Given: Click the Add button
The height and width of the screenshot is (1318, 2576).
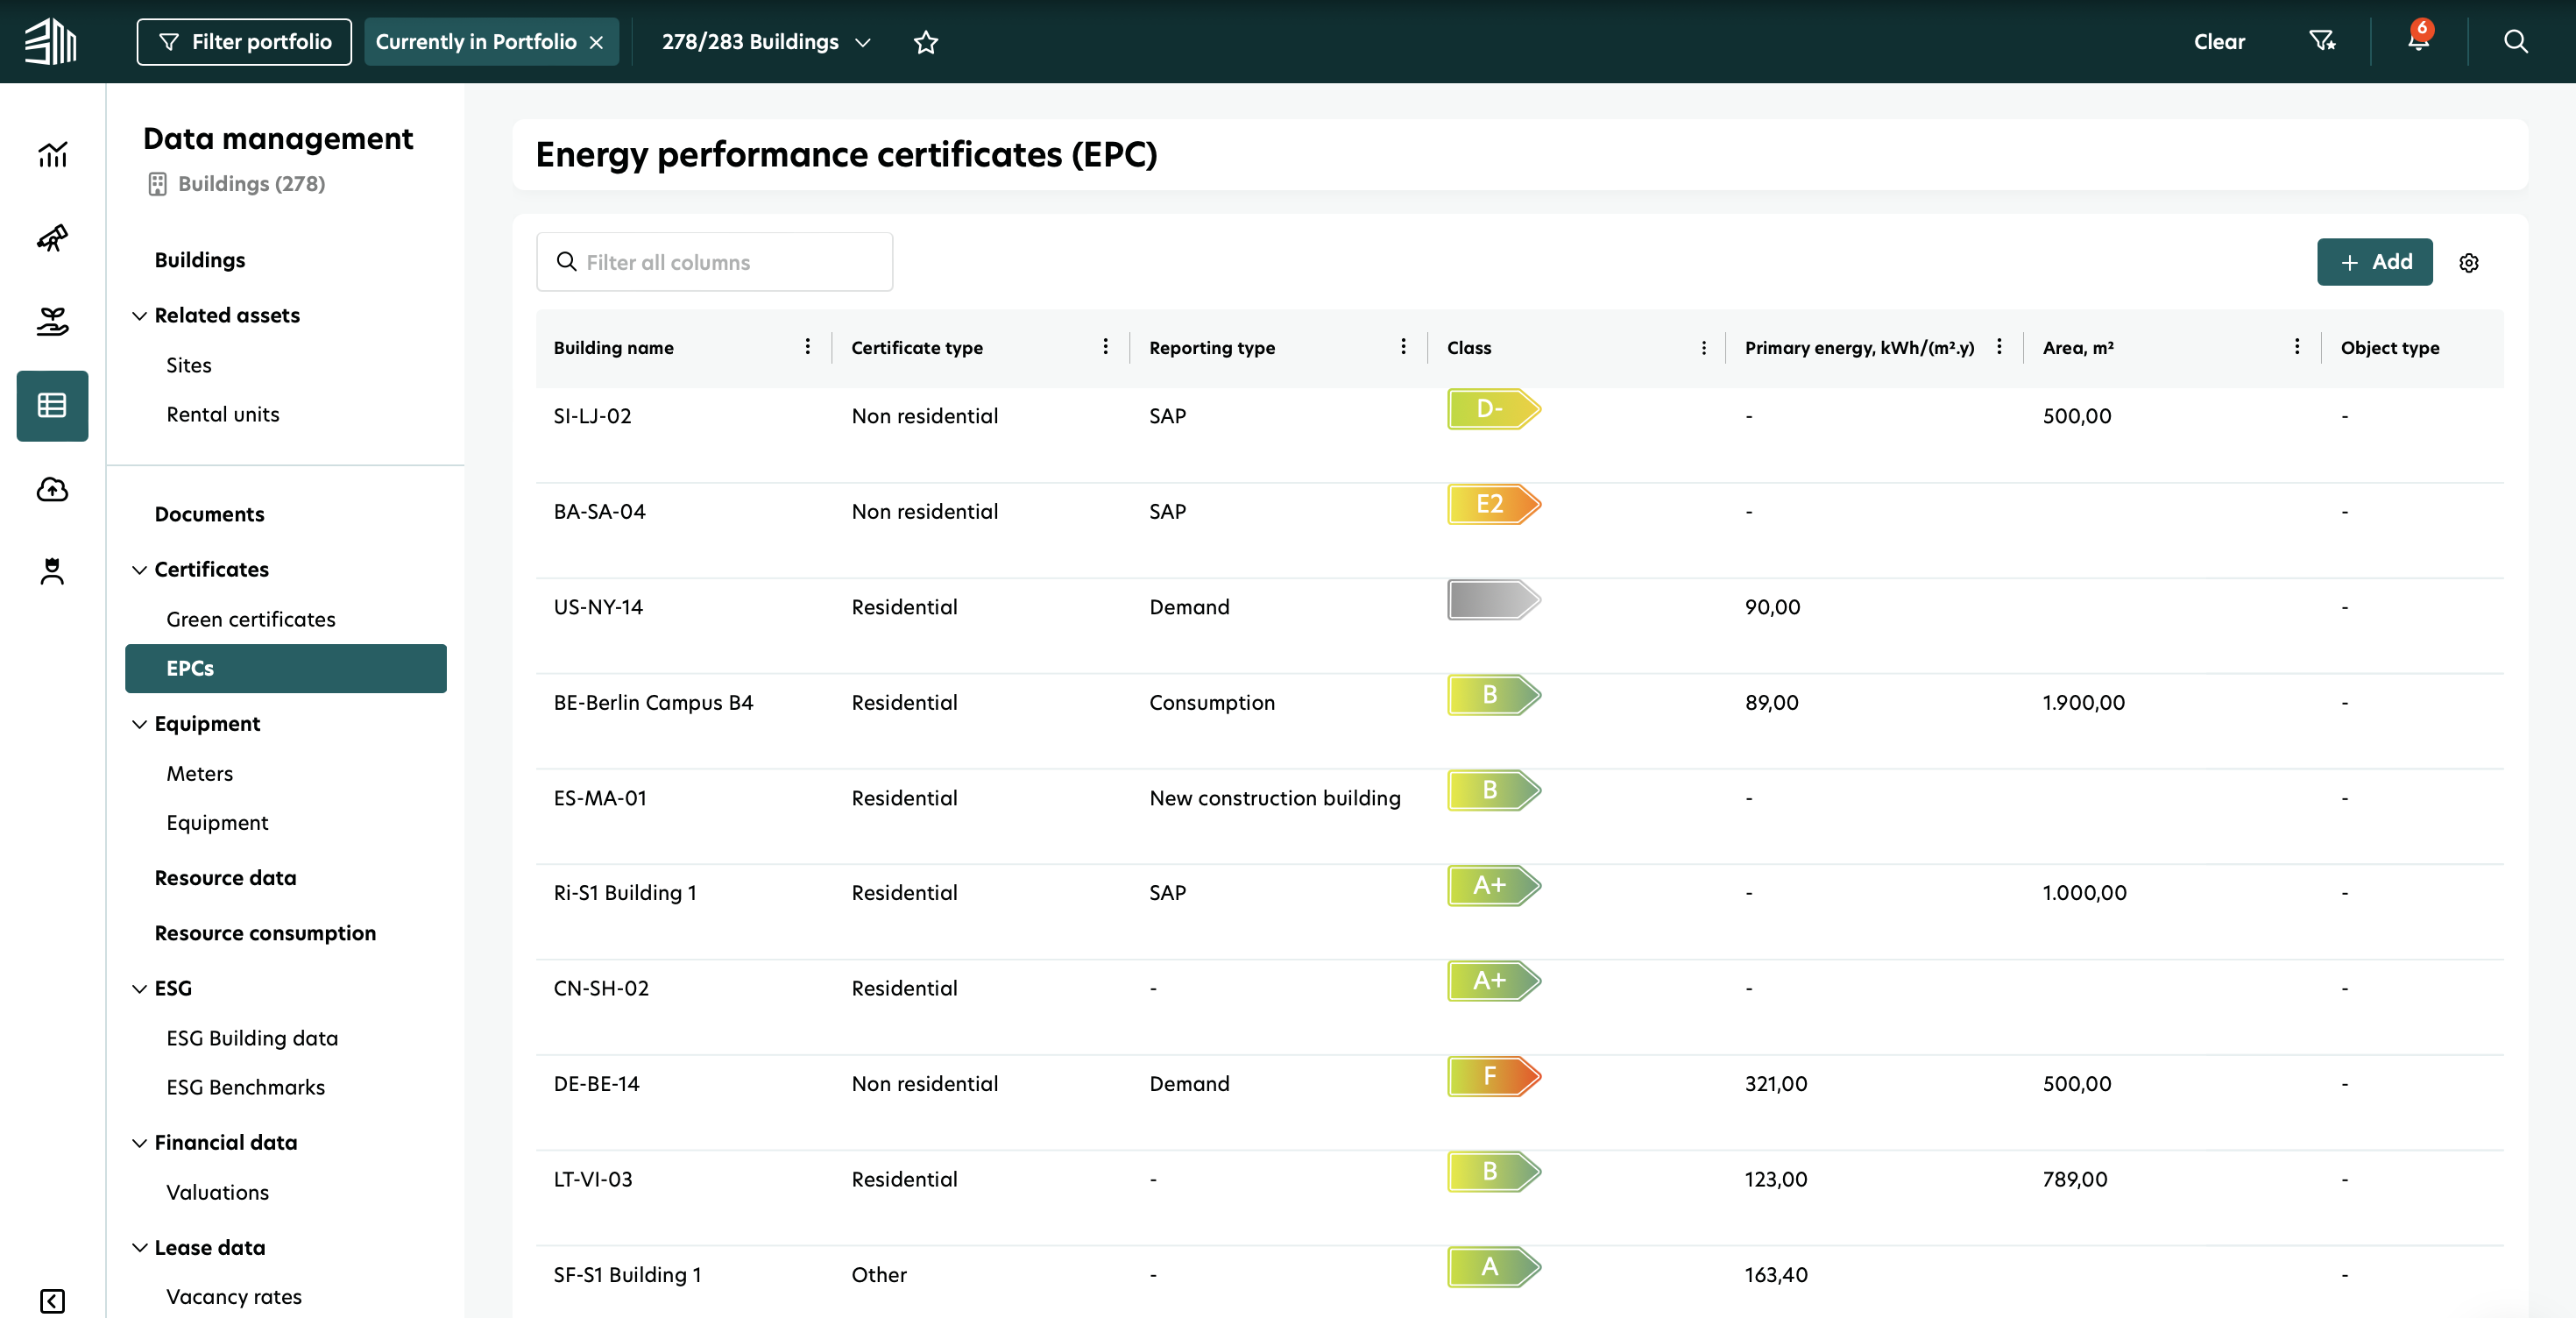Looking at the screenshot, I should click(x=2374, y=262).
